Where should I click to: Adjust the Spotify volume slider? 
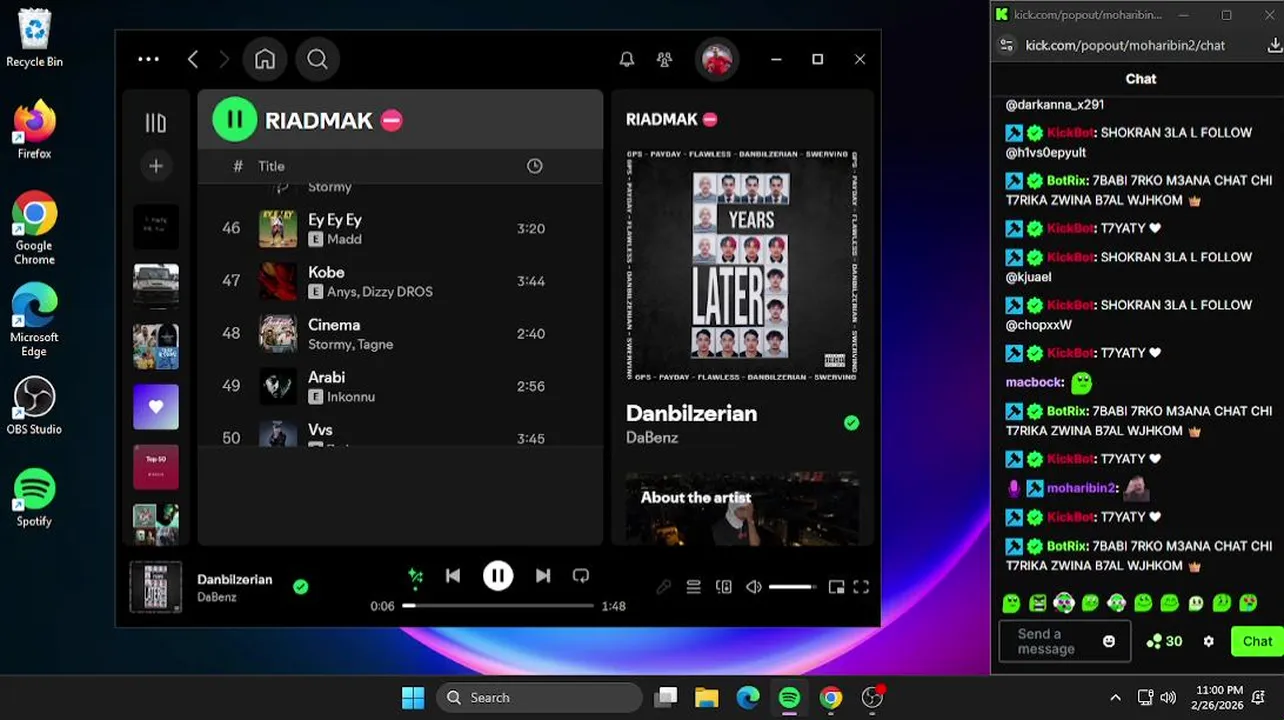coord(792,587)
